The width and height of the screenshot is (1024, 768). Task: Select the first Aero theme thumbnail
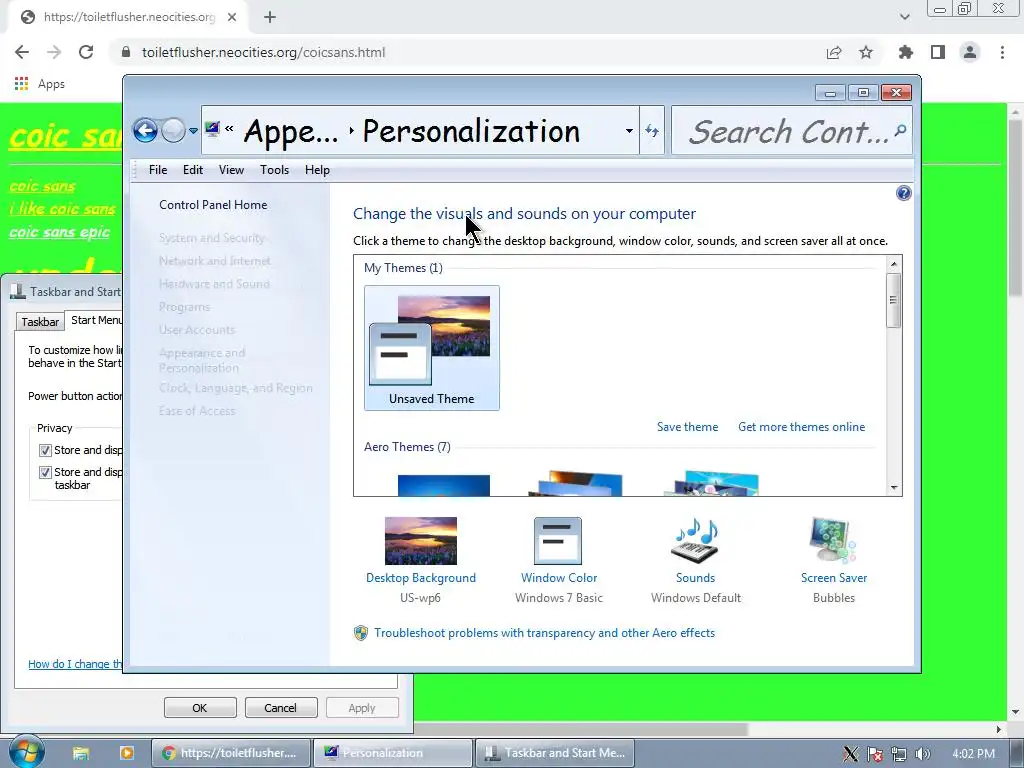(x=443, y=485)
